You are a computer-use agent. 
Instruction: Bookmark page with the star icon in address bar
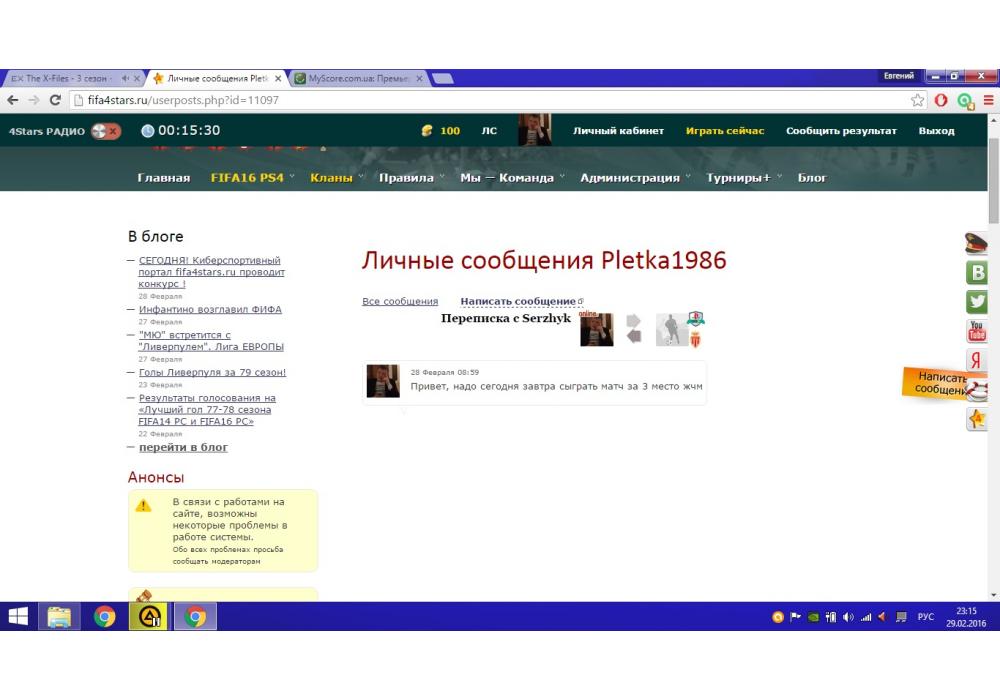point(918,100)
